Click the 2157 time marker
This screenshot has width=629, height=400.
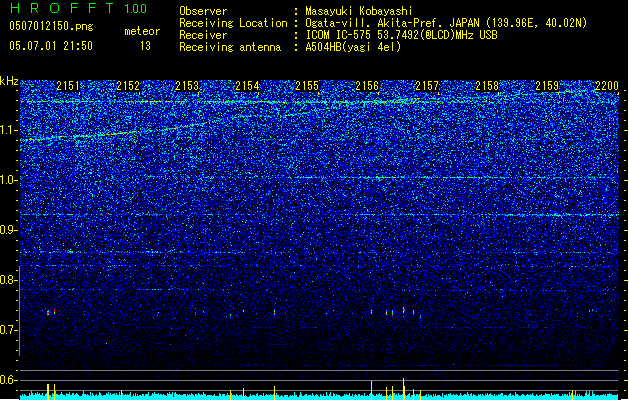click(x=427, y=85)
